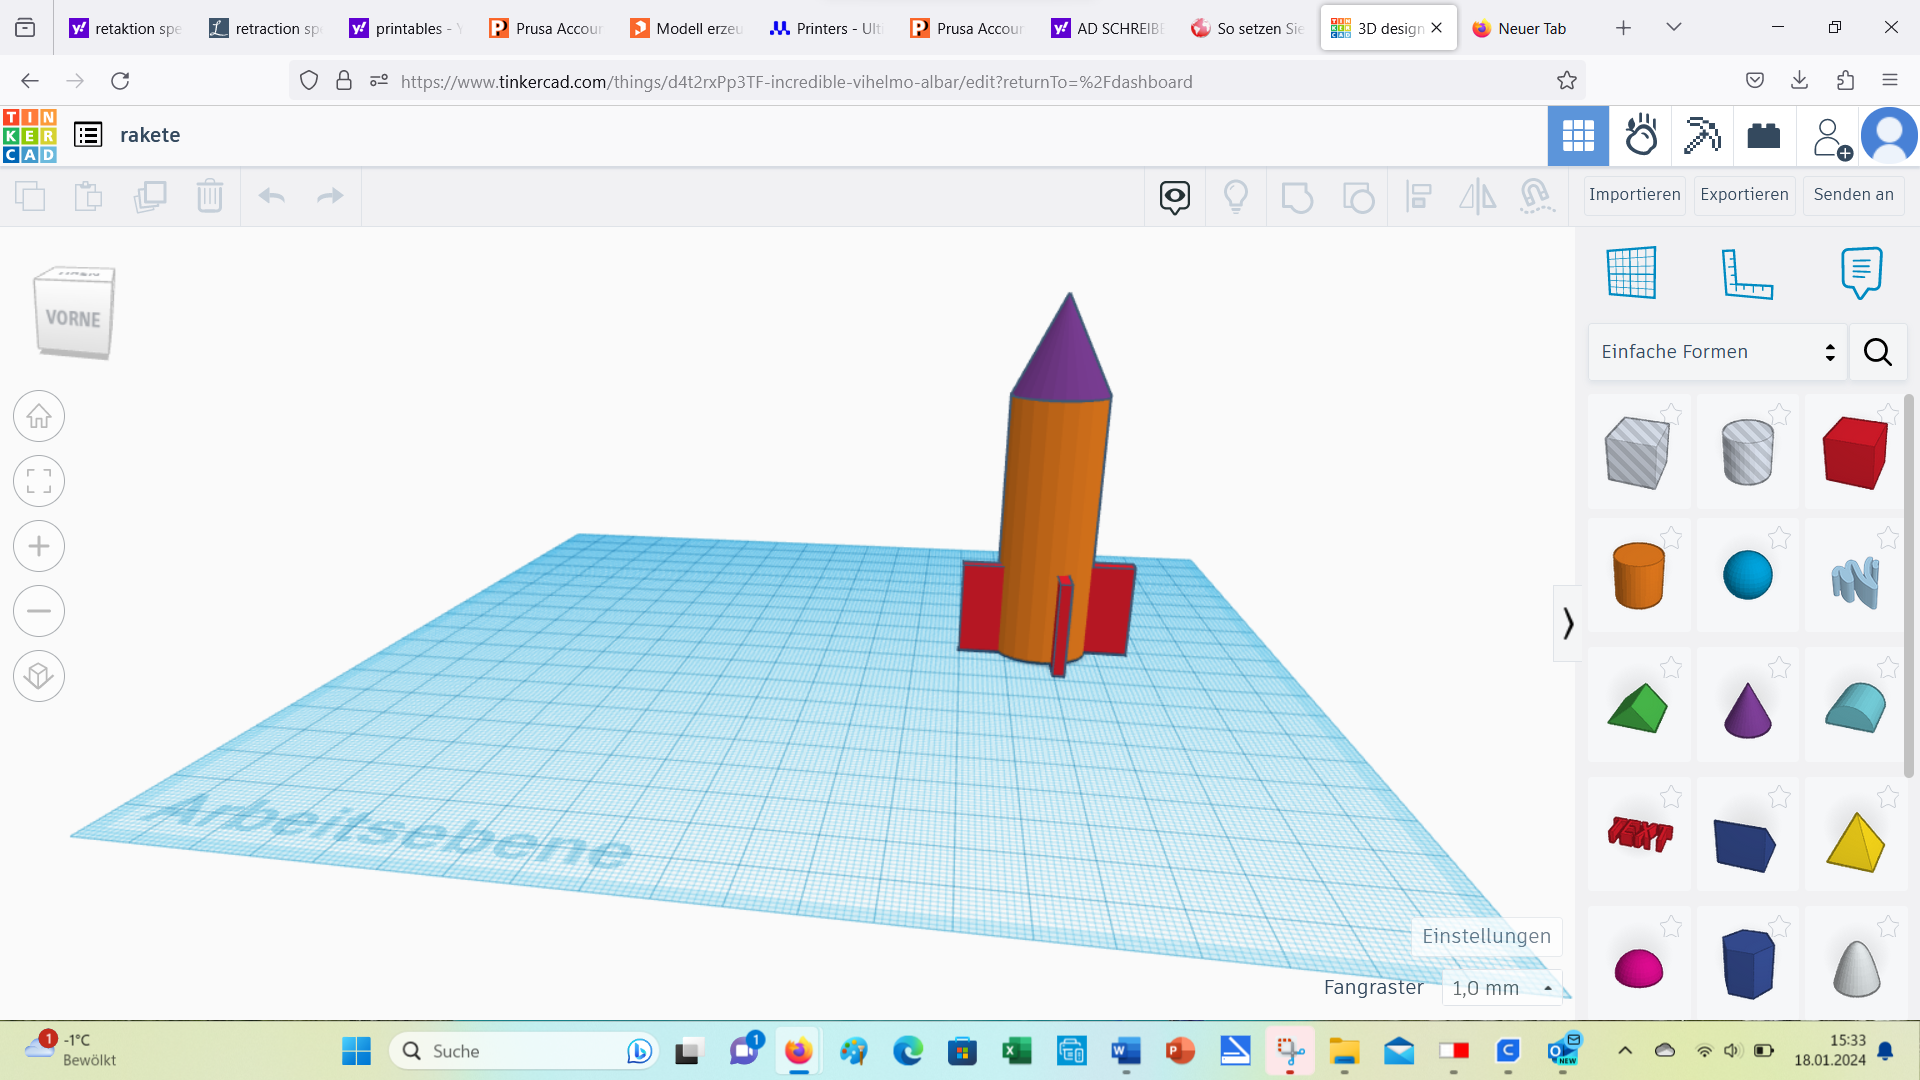
Task: Collapse the shapes panel with the chevron
Action: tap(1567, 623)
